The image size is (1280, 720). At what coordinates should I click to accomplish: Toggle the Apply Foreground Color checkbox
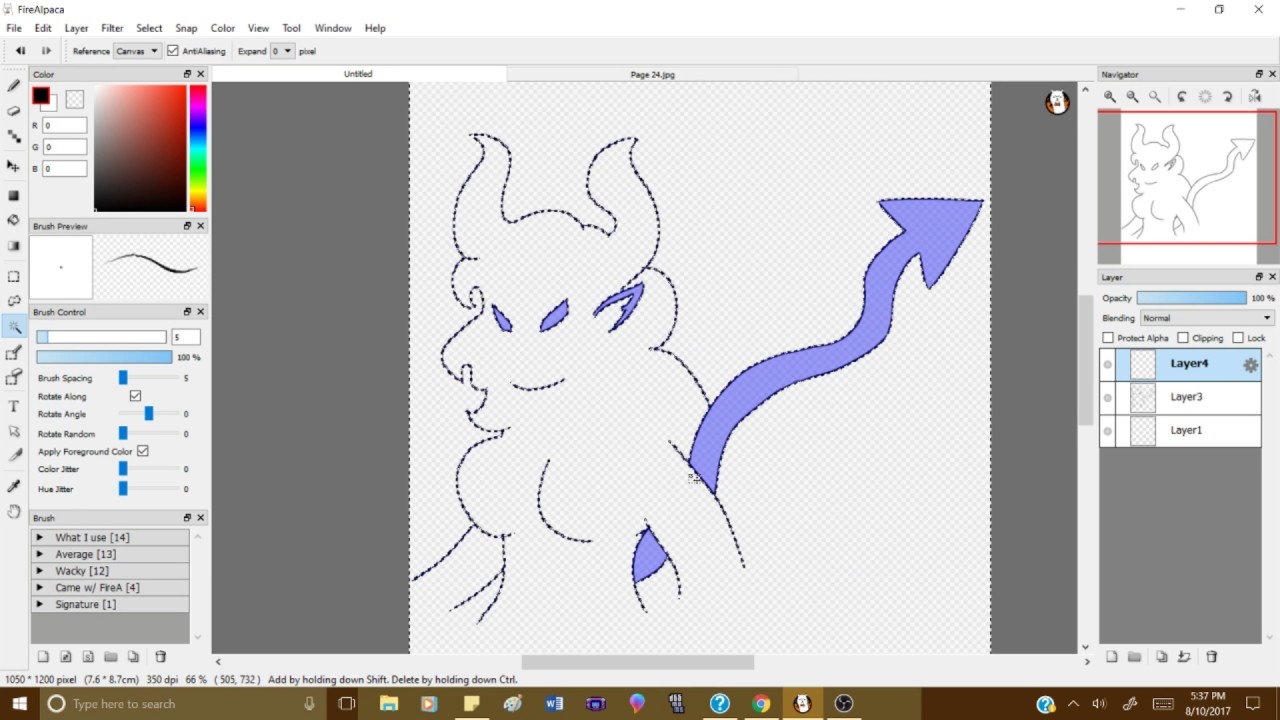[143, 451]
